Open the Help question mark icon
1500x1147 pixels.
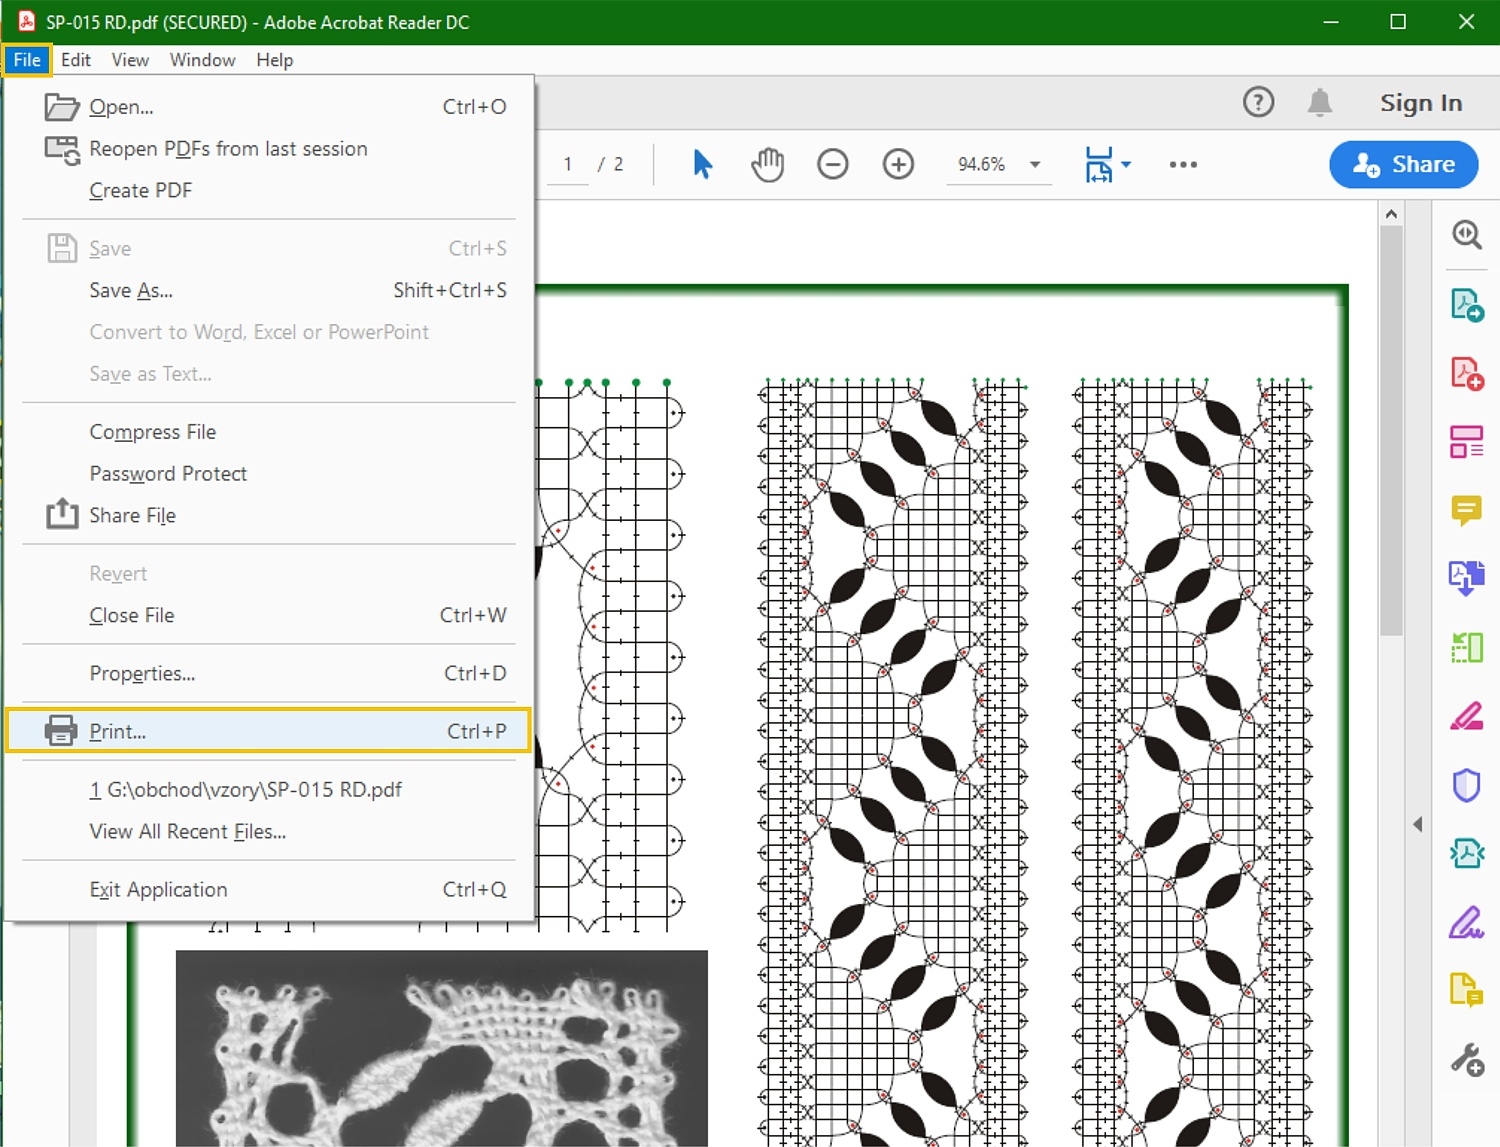click(x=1258, y=102)
